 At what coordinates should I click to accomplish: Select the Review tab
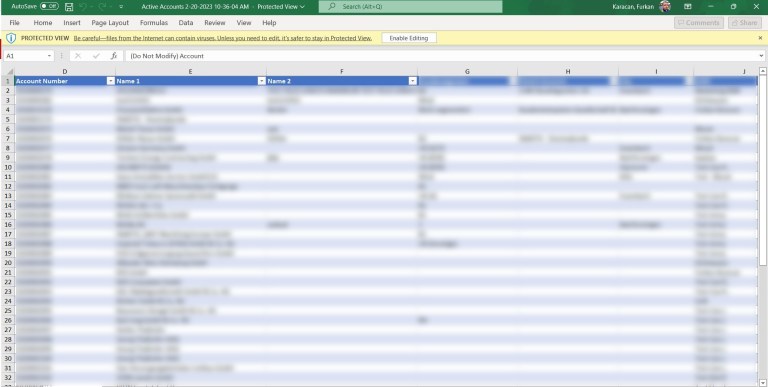click(215, 23)
